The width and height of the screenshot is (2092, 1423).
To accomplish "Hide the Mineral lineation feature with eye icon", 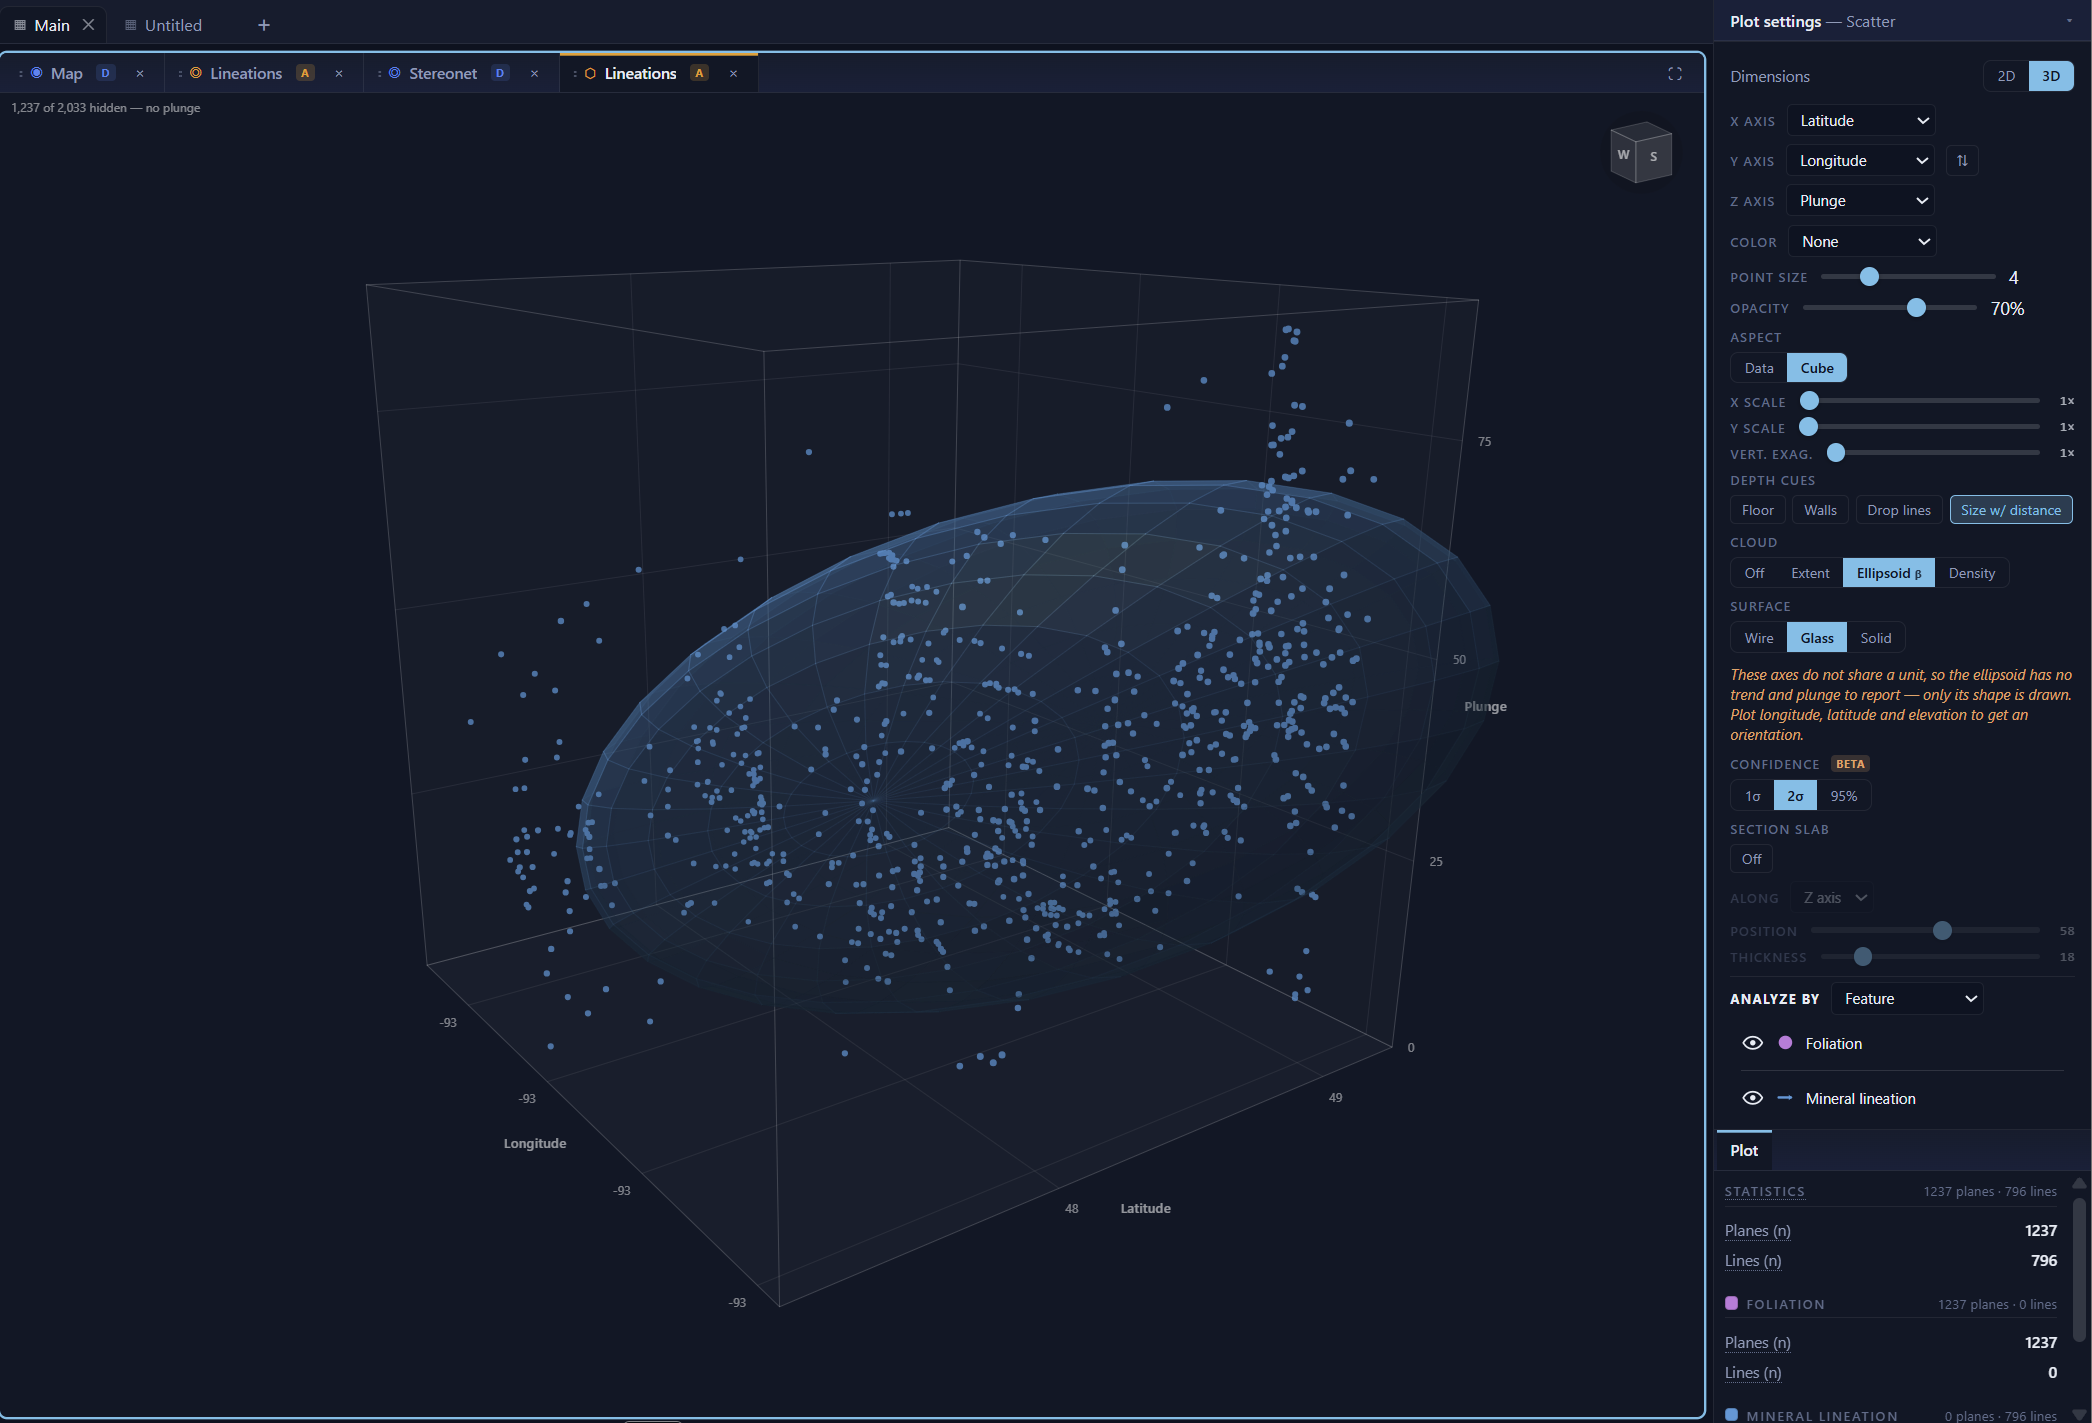I will coord(1752,1098).
